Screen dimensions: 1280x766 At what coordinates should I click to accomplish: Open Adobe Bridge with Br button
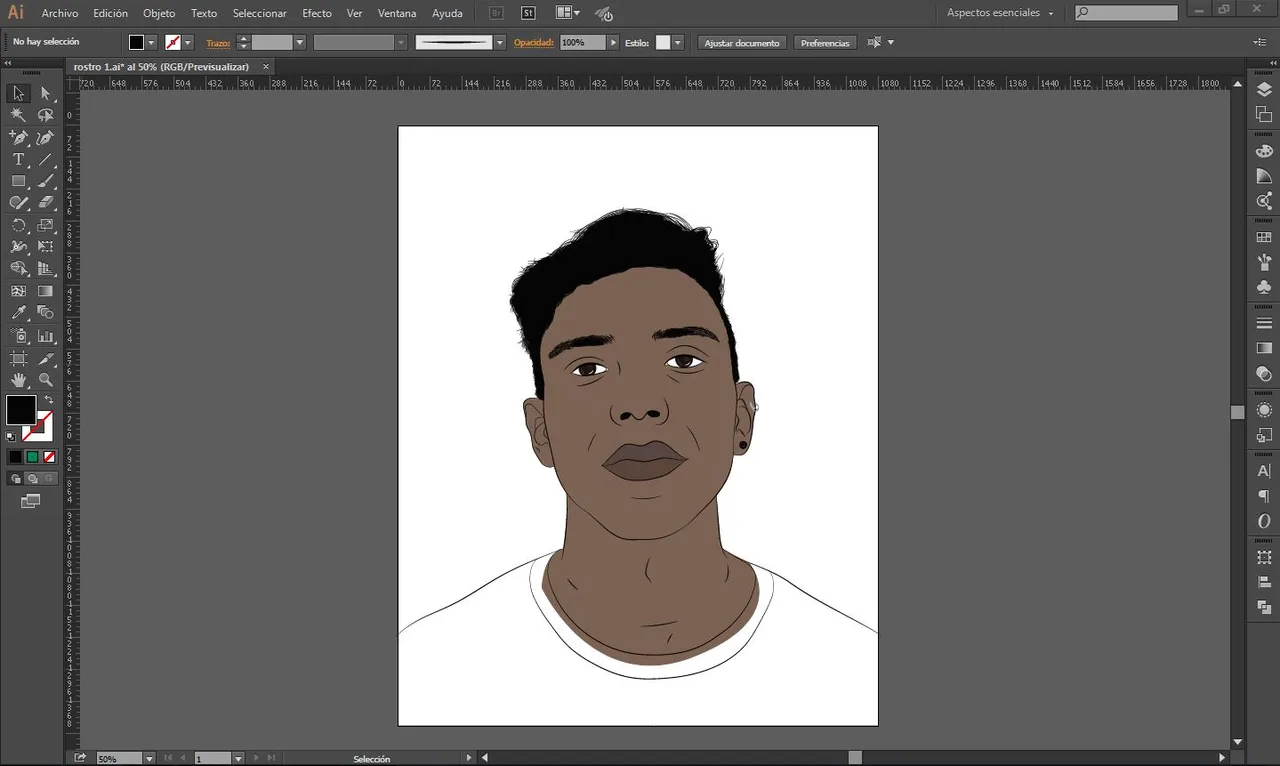click(x=497, y=13)
